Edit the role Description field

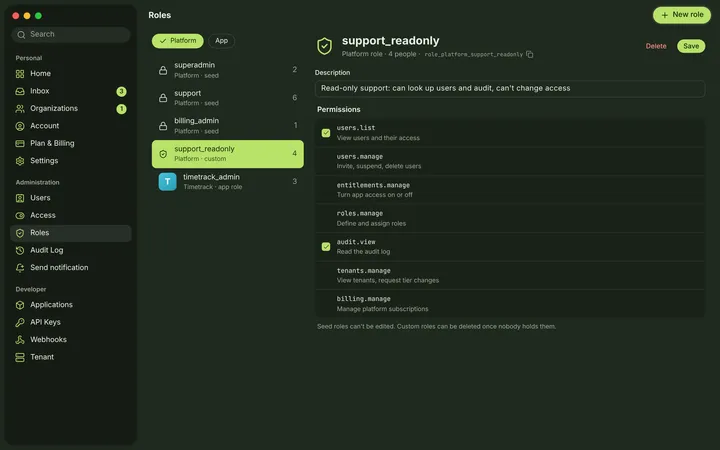click(x=510, y=89)
